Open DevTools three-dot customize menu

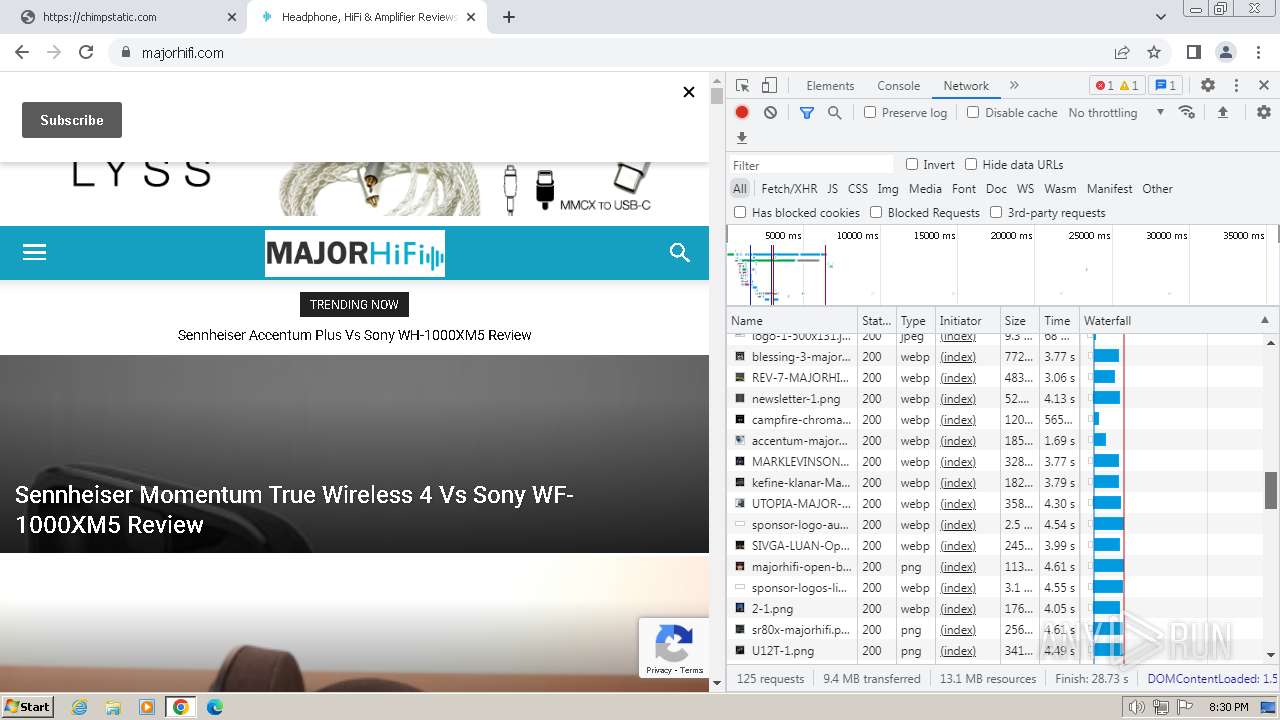(1236, 86)
